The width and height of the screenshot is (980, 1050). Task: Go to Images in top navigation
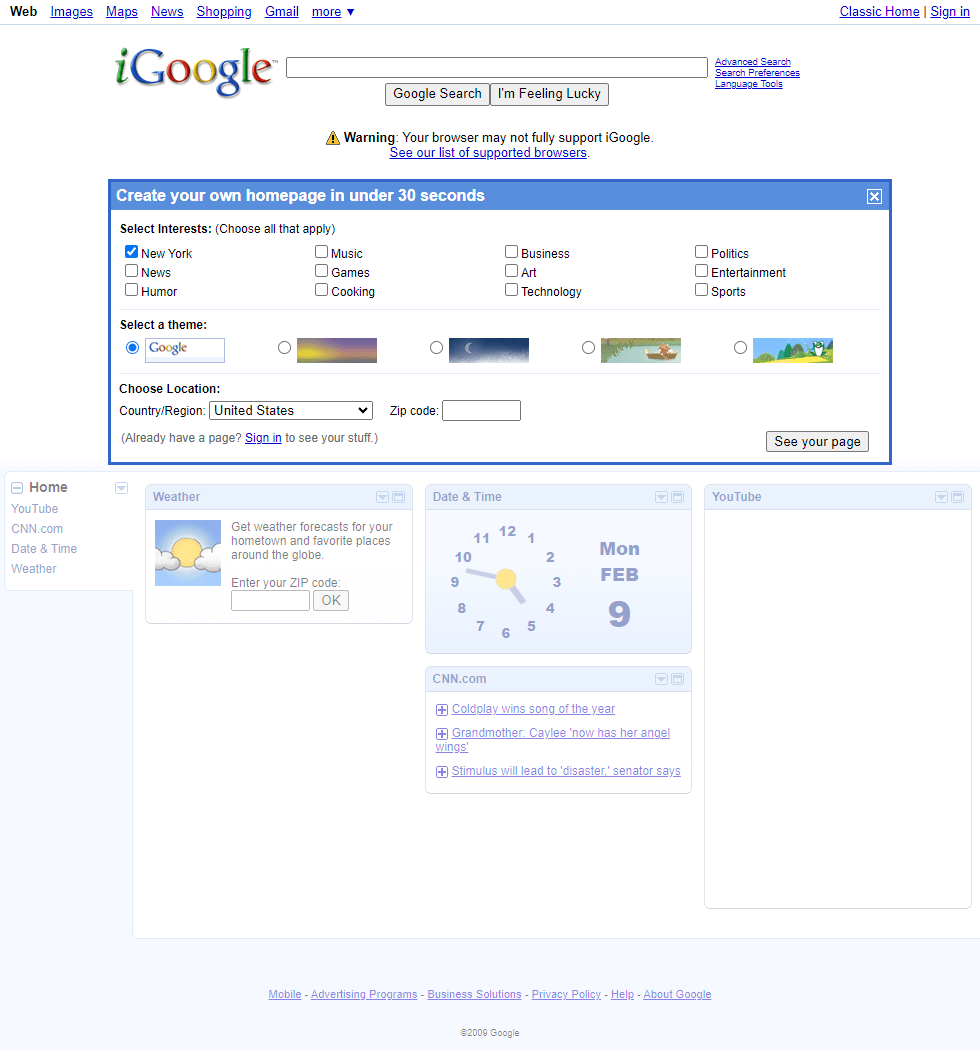tap(72, 11)
